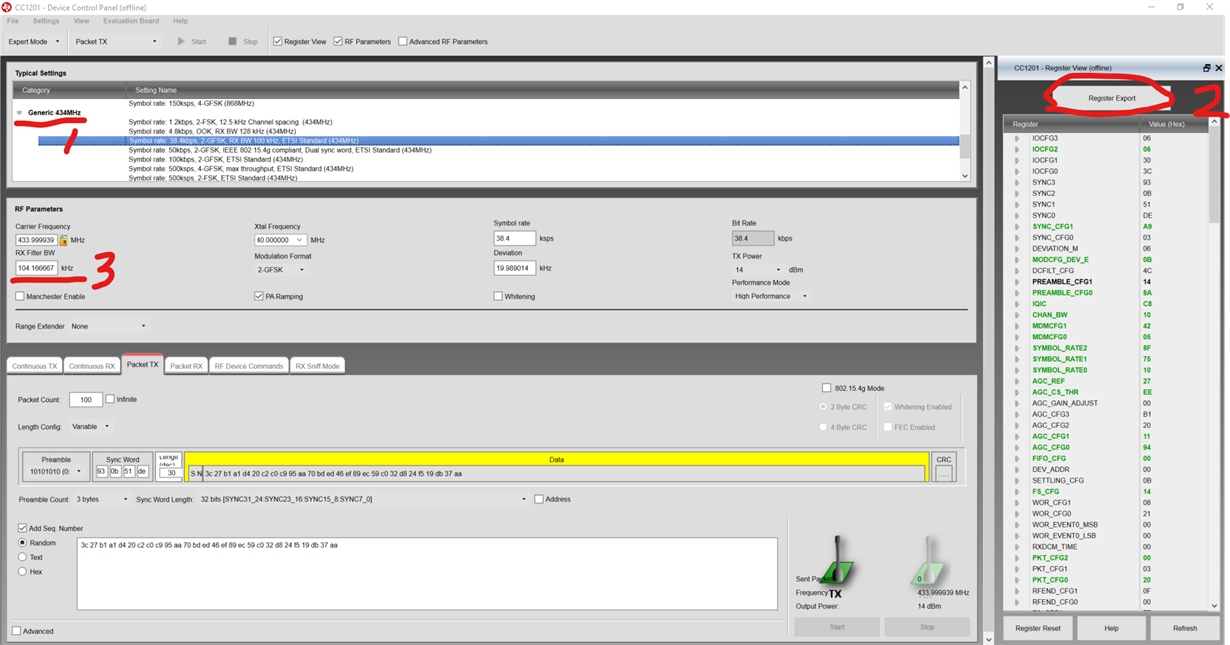Viewport: 1230px width, 645px height.
Task: Select the Hex data radio button
Action: click(23, 572)
